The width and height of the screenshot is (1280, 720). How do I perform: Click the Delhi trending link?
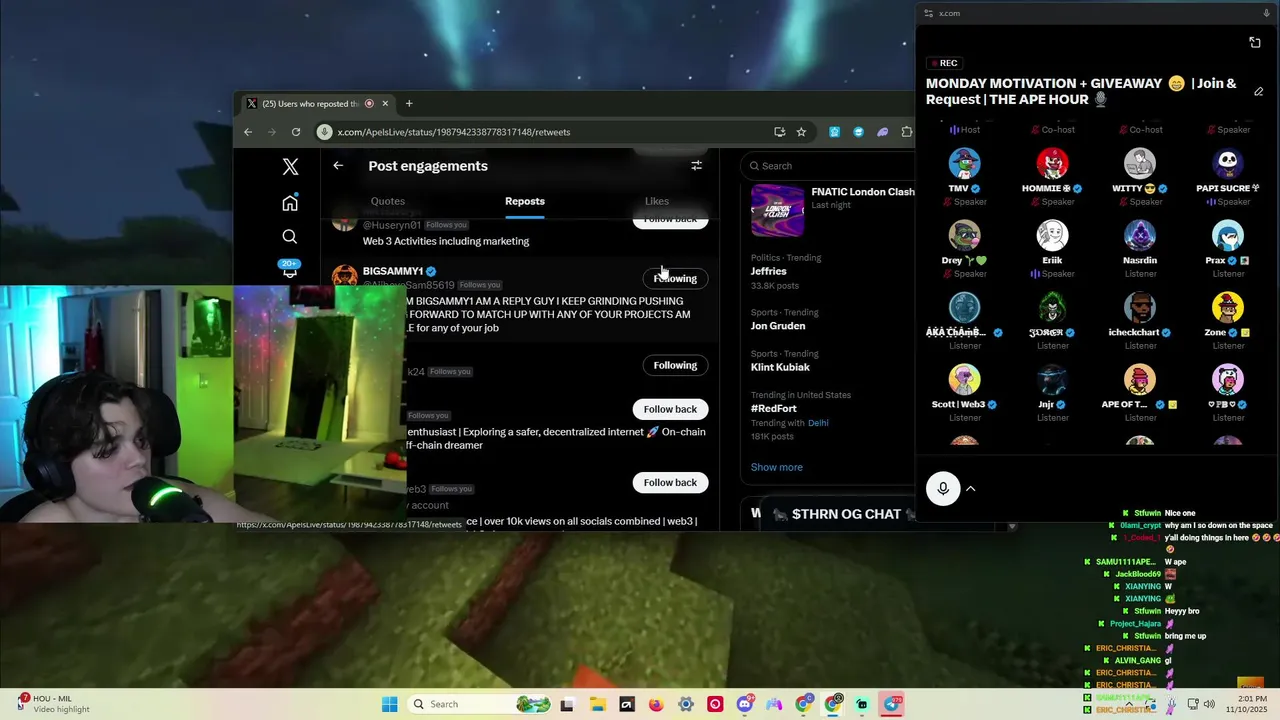(818, 423)
